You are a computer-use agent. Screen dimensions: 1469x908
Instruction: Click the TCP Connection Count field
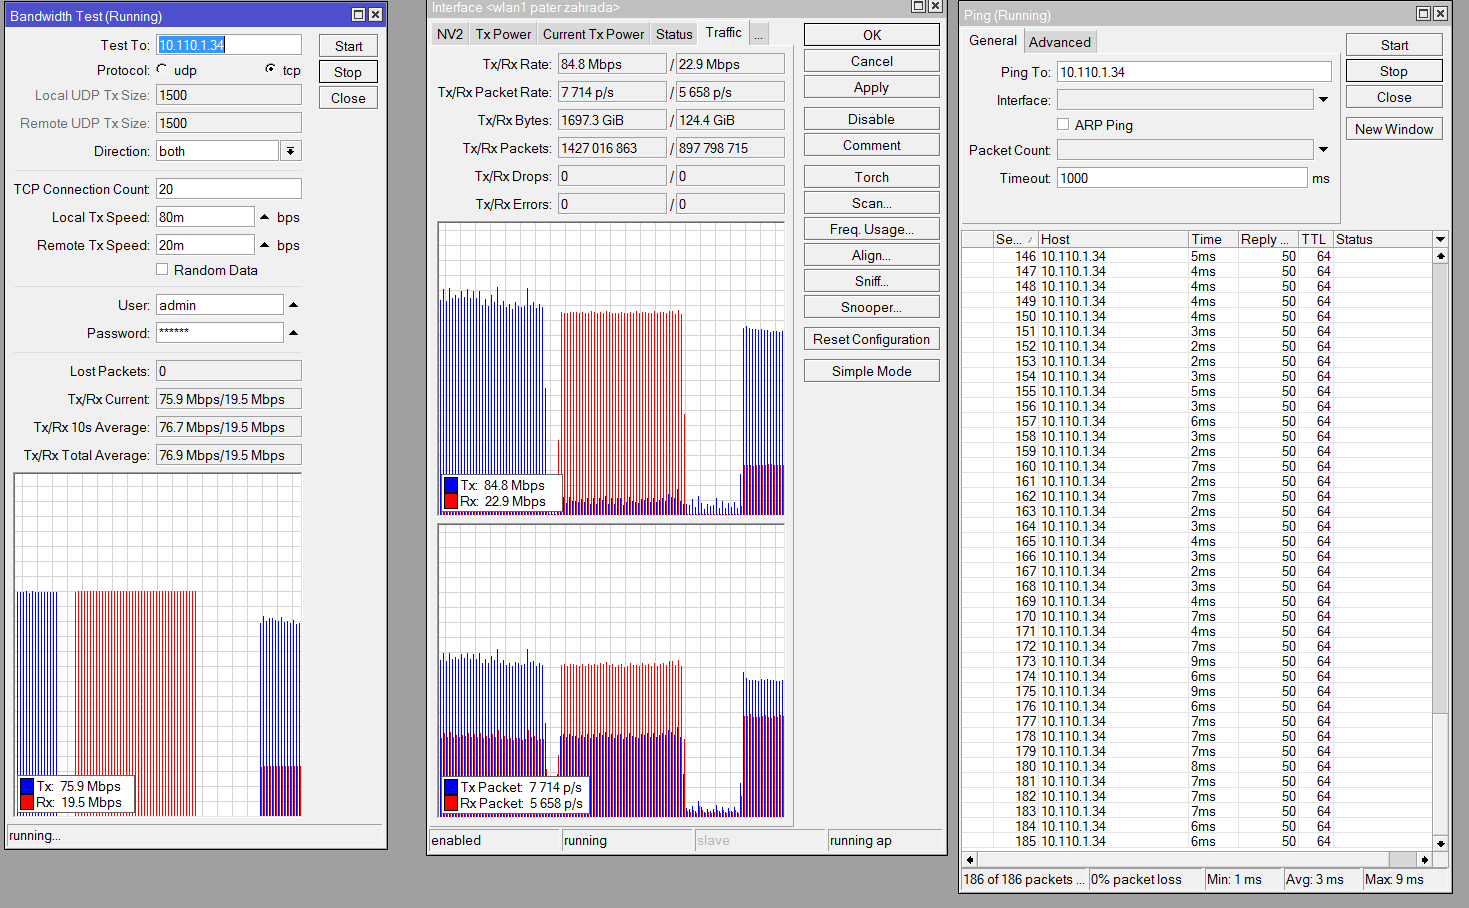229,189
